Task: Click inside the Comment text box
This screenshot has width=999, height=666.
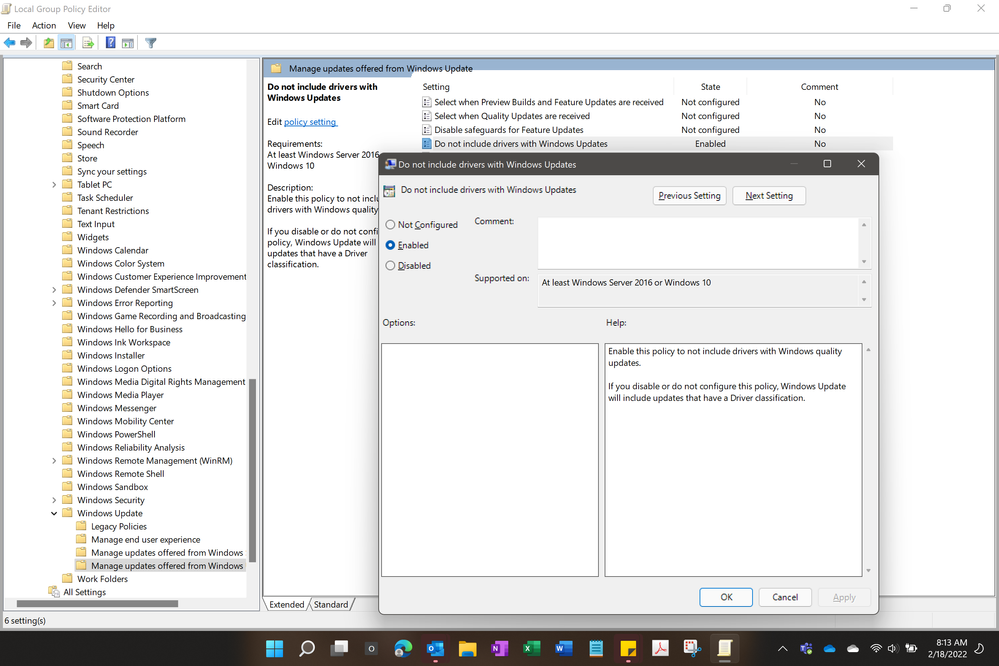Action: [x=698, y=243]
